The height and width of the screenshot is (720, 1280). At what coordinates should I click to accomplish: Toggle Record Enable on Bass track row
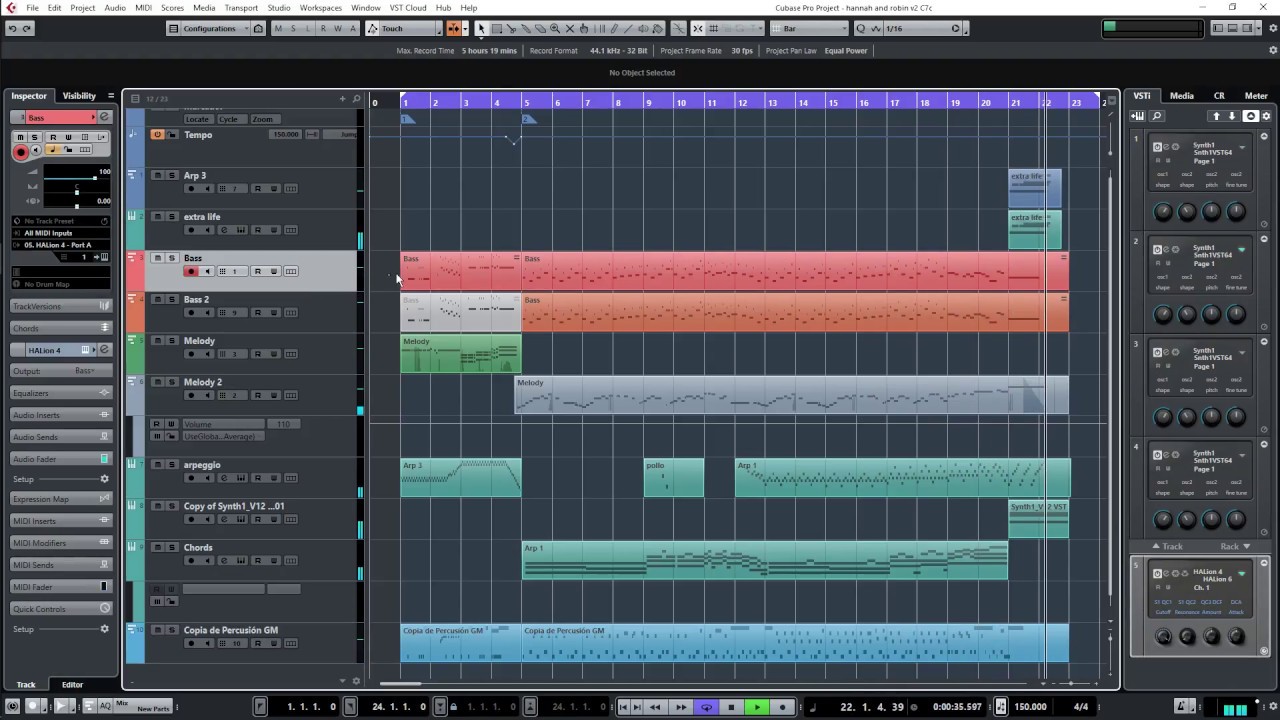point(191,271)
